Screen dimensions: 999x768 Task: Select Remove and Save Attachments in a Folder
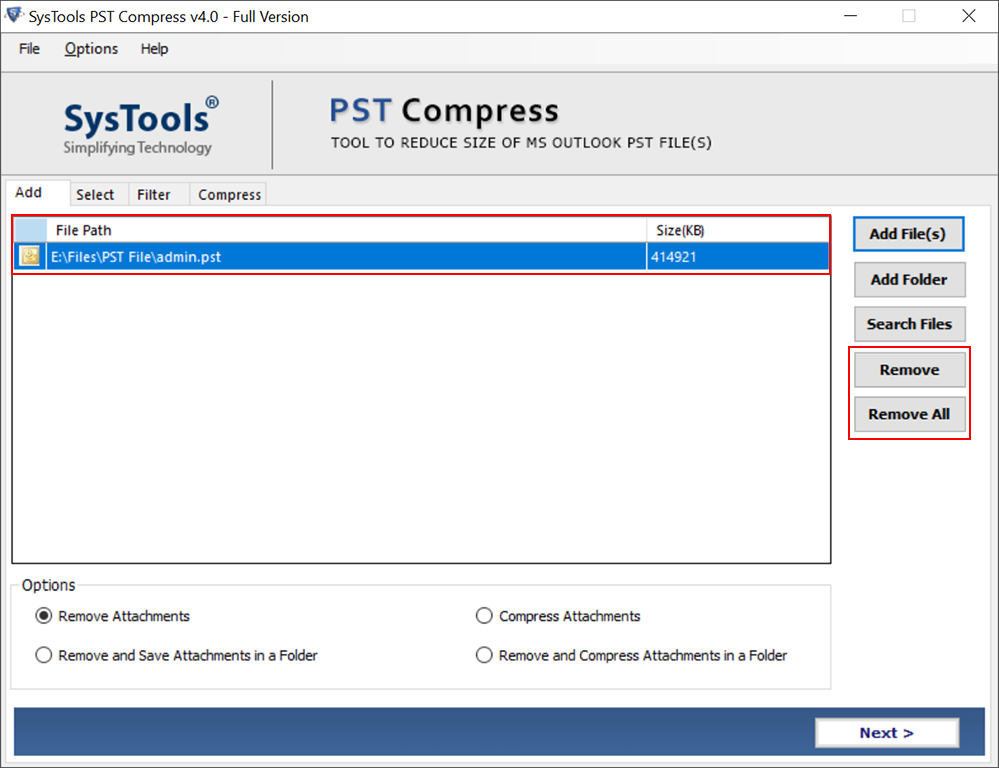pyautogui.click(x=176, y=655)
